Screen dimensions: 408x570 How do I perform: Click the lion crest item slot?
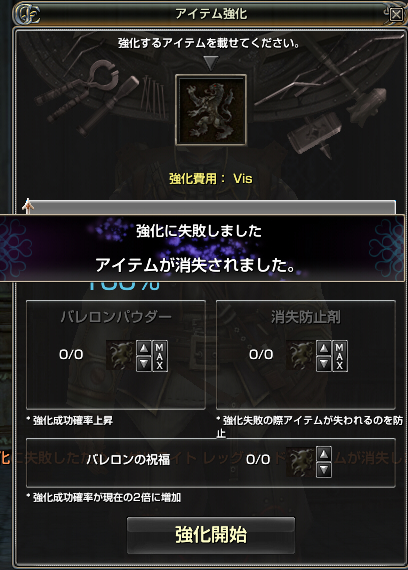[211, 110]
